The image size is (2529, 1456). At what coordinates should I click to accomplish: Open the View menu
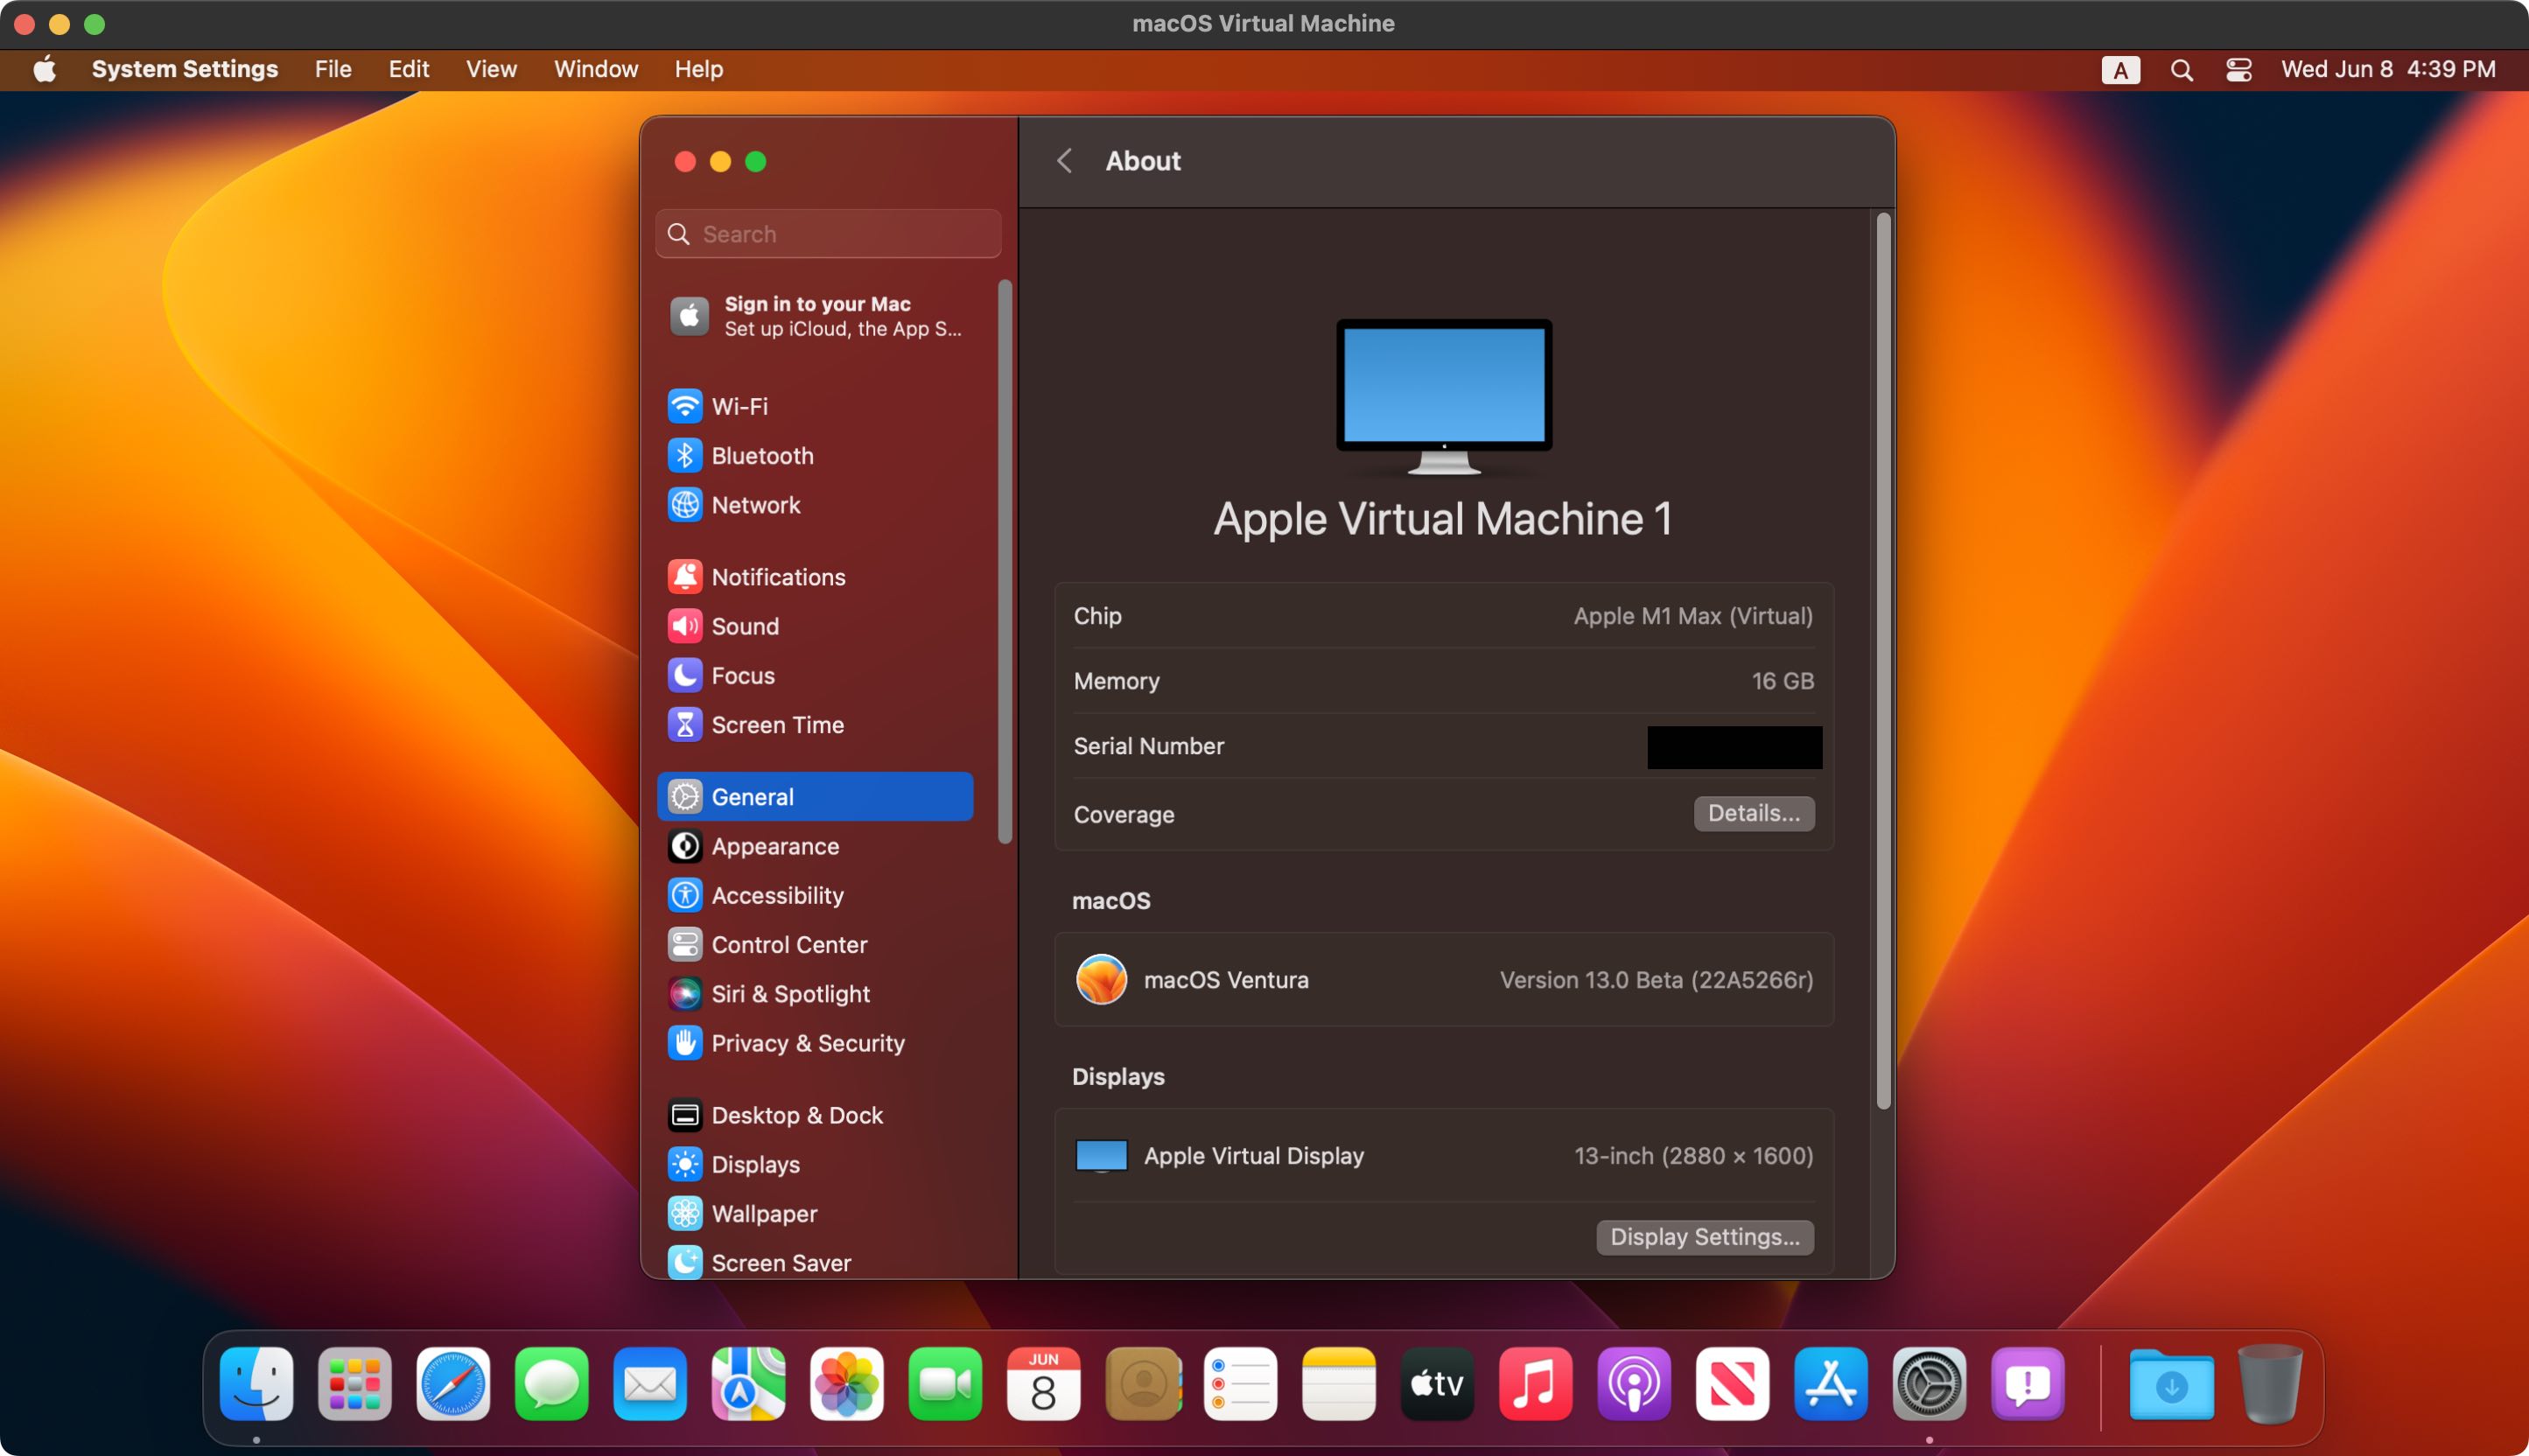(491, 69)
